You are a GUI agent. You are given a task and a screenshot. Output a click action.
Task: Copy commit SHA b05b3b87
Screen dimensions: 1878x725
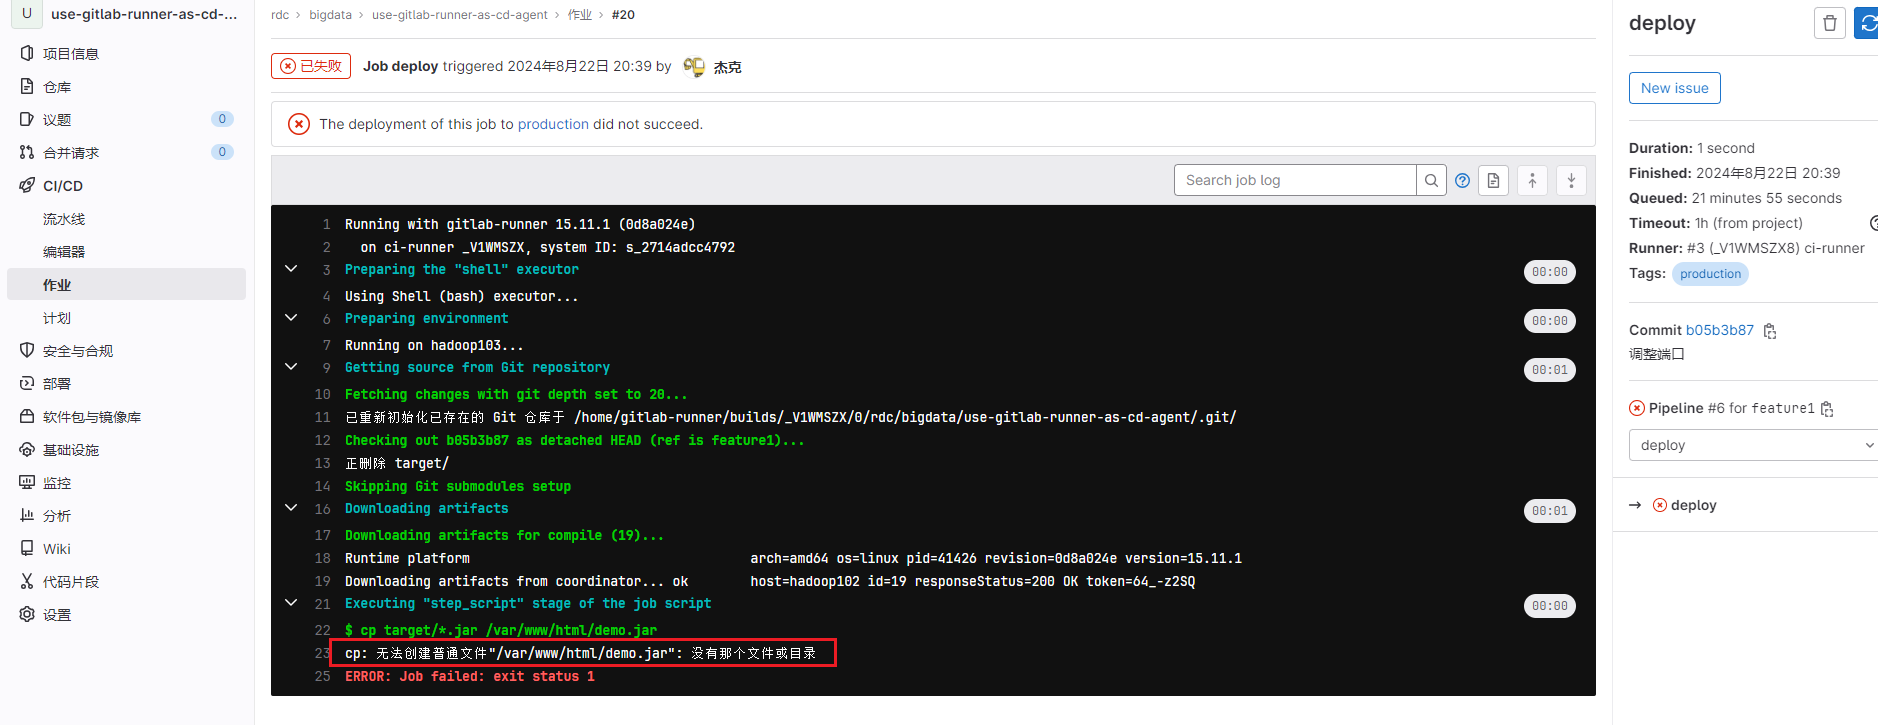coord(1770,331)
